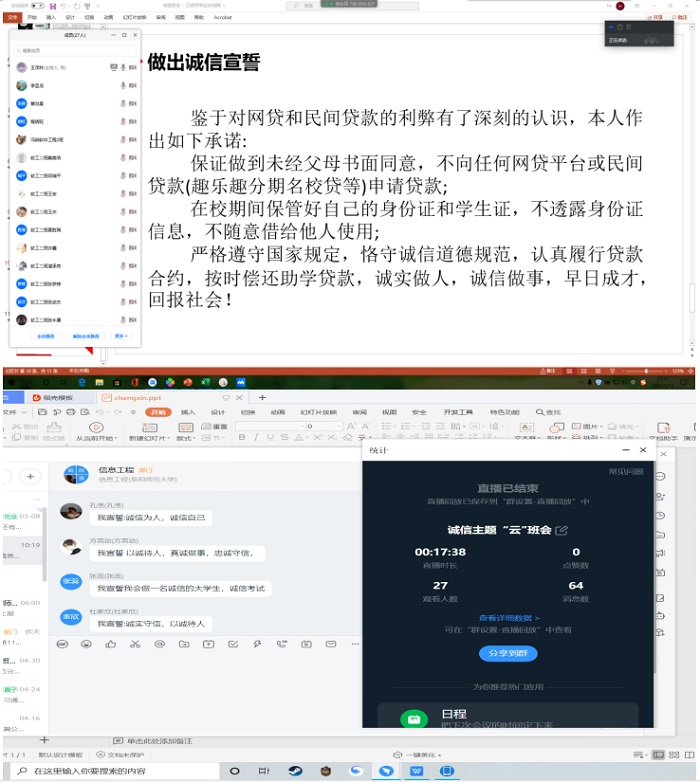Click the edit icon beside the live title
The image size is (700, 782).
click(561, 530)
